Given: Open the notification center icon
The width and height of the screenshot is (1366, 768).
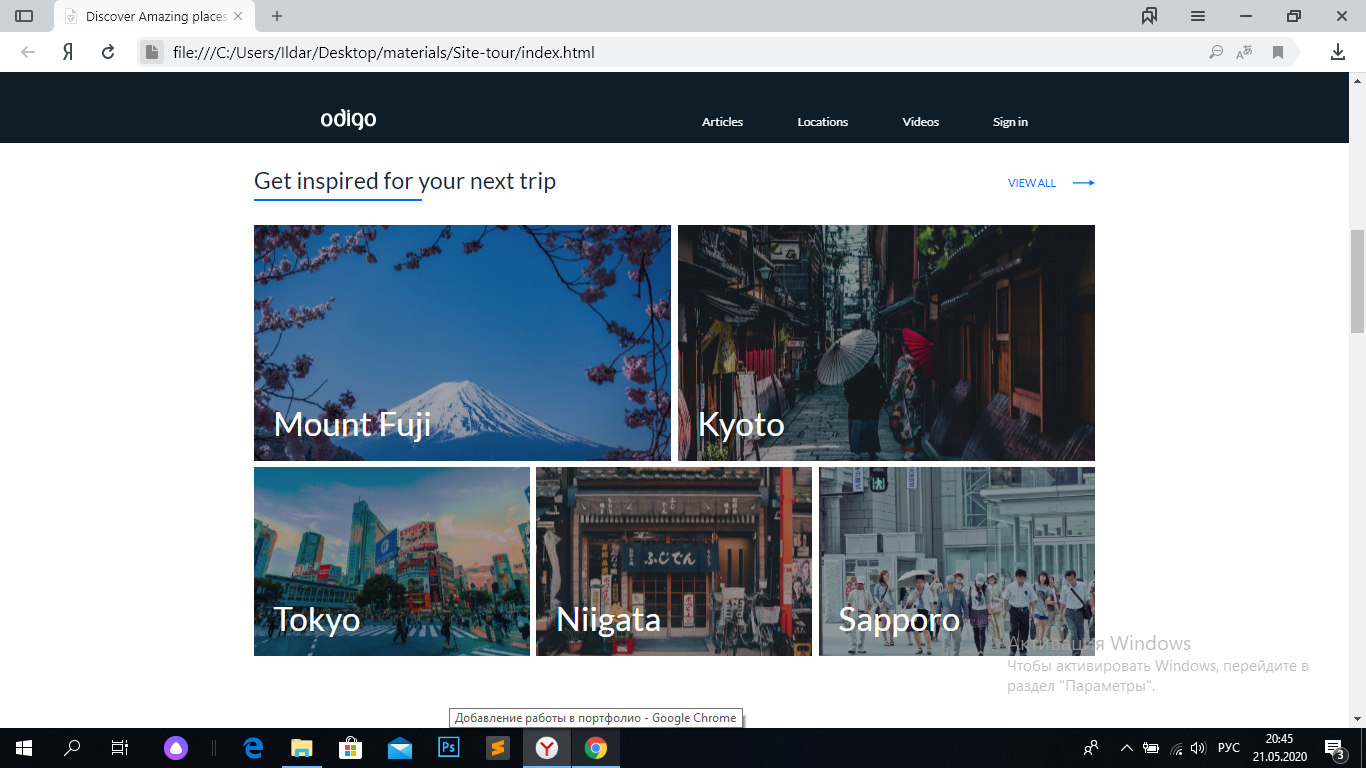Looking at the screenshot, I should tap(1335, 748).
